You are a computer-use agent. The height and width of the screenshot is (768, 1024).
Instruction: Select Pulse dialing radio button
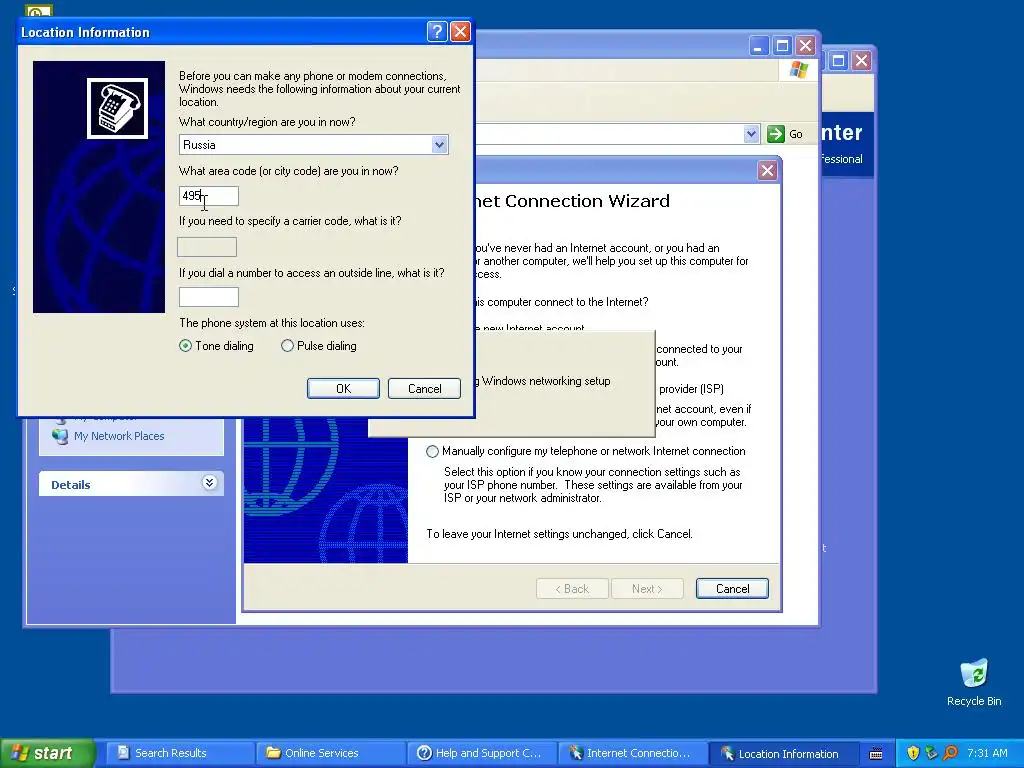(287, 346)
